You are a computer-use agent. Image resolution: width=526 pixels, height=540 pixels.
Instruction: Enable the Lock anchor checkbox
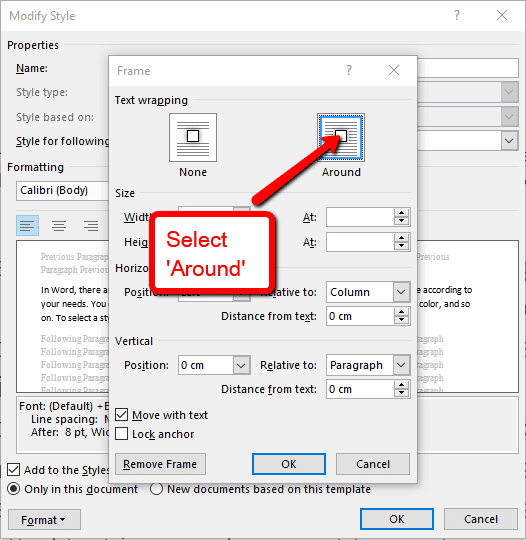click(x=121, y=434)
